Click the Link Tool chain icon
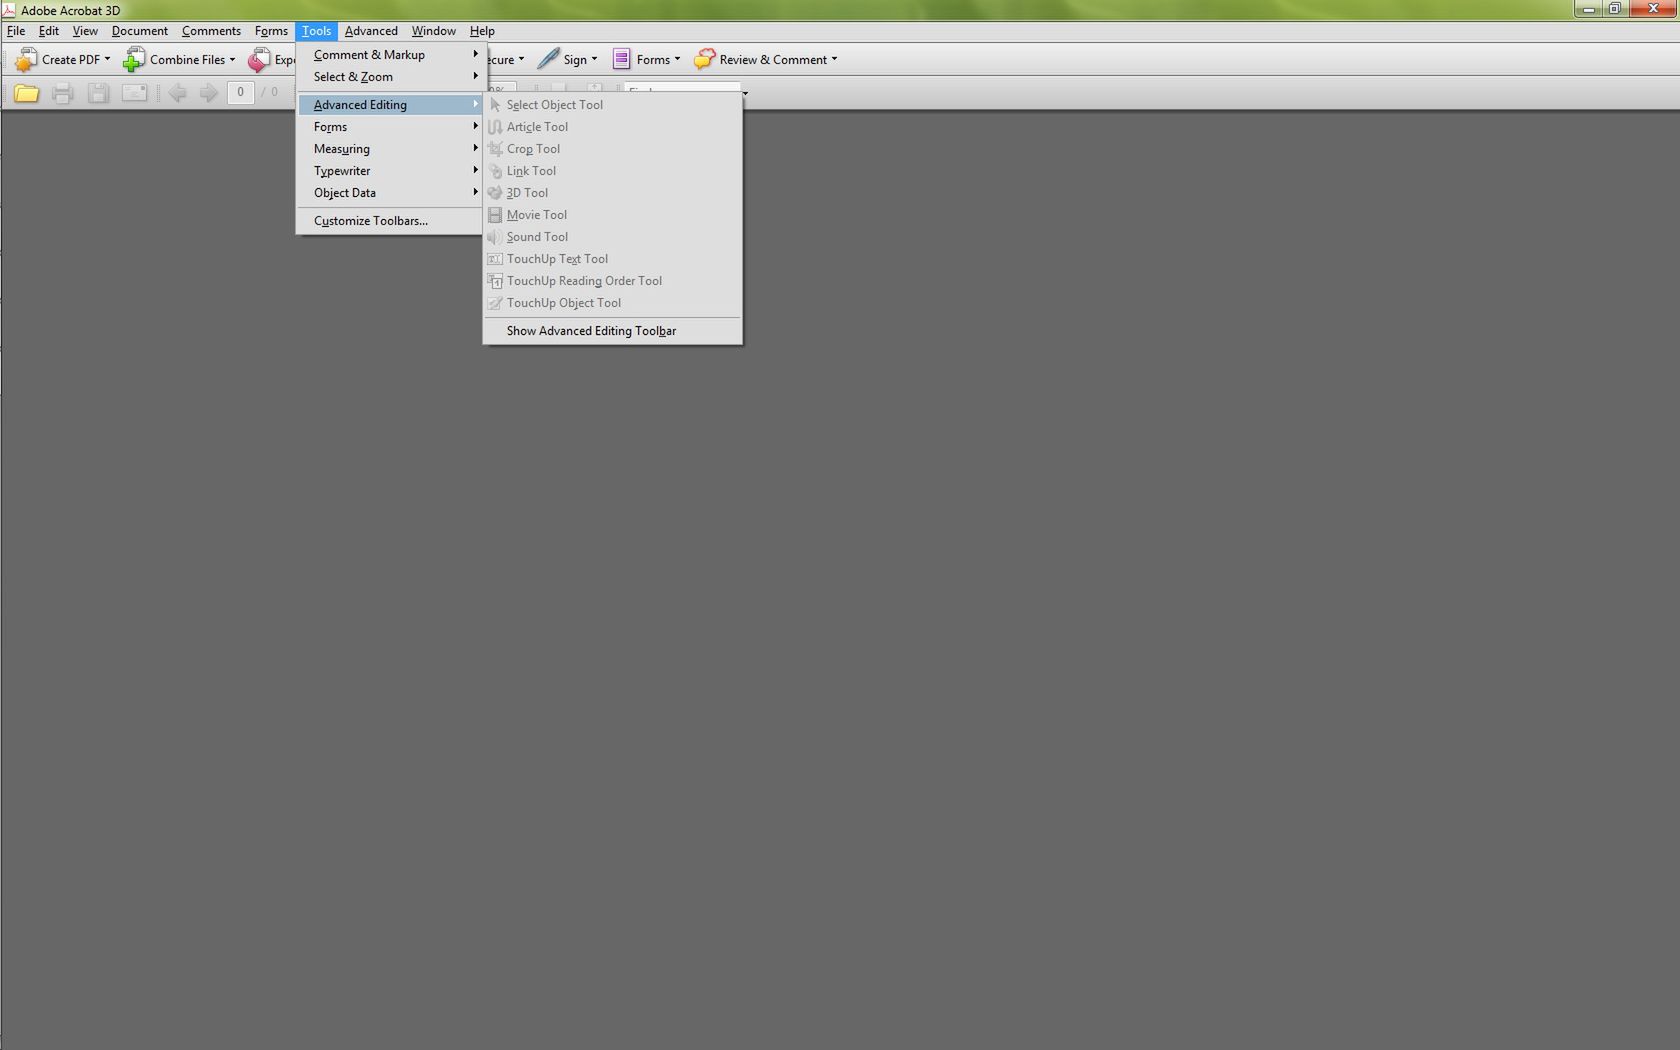 (x=495, y=171)
